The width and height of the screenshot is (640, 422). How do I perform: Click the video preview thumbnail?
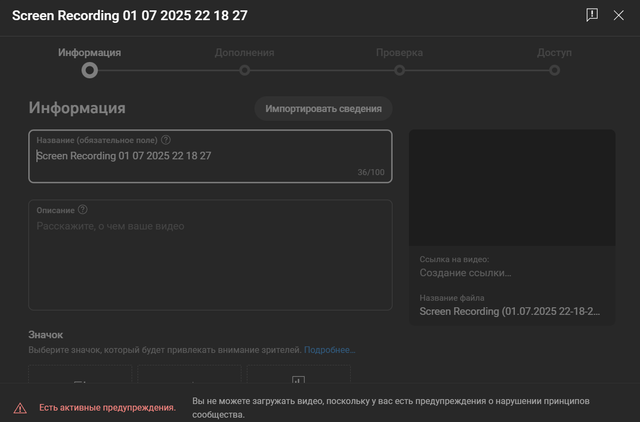[x=512, y=188]
